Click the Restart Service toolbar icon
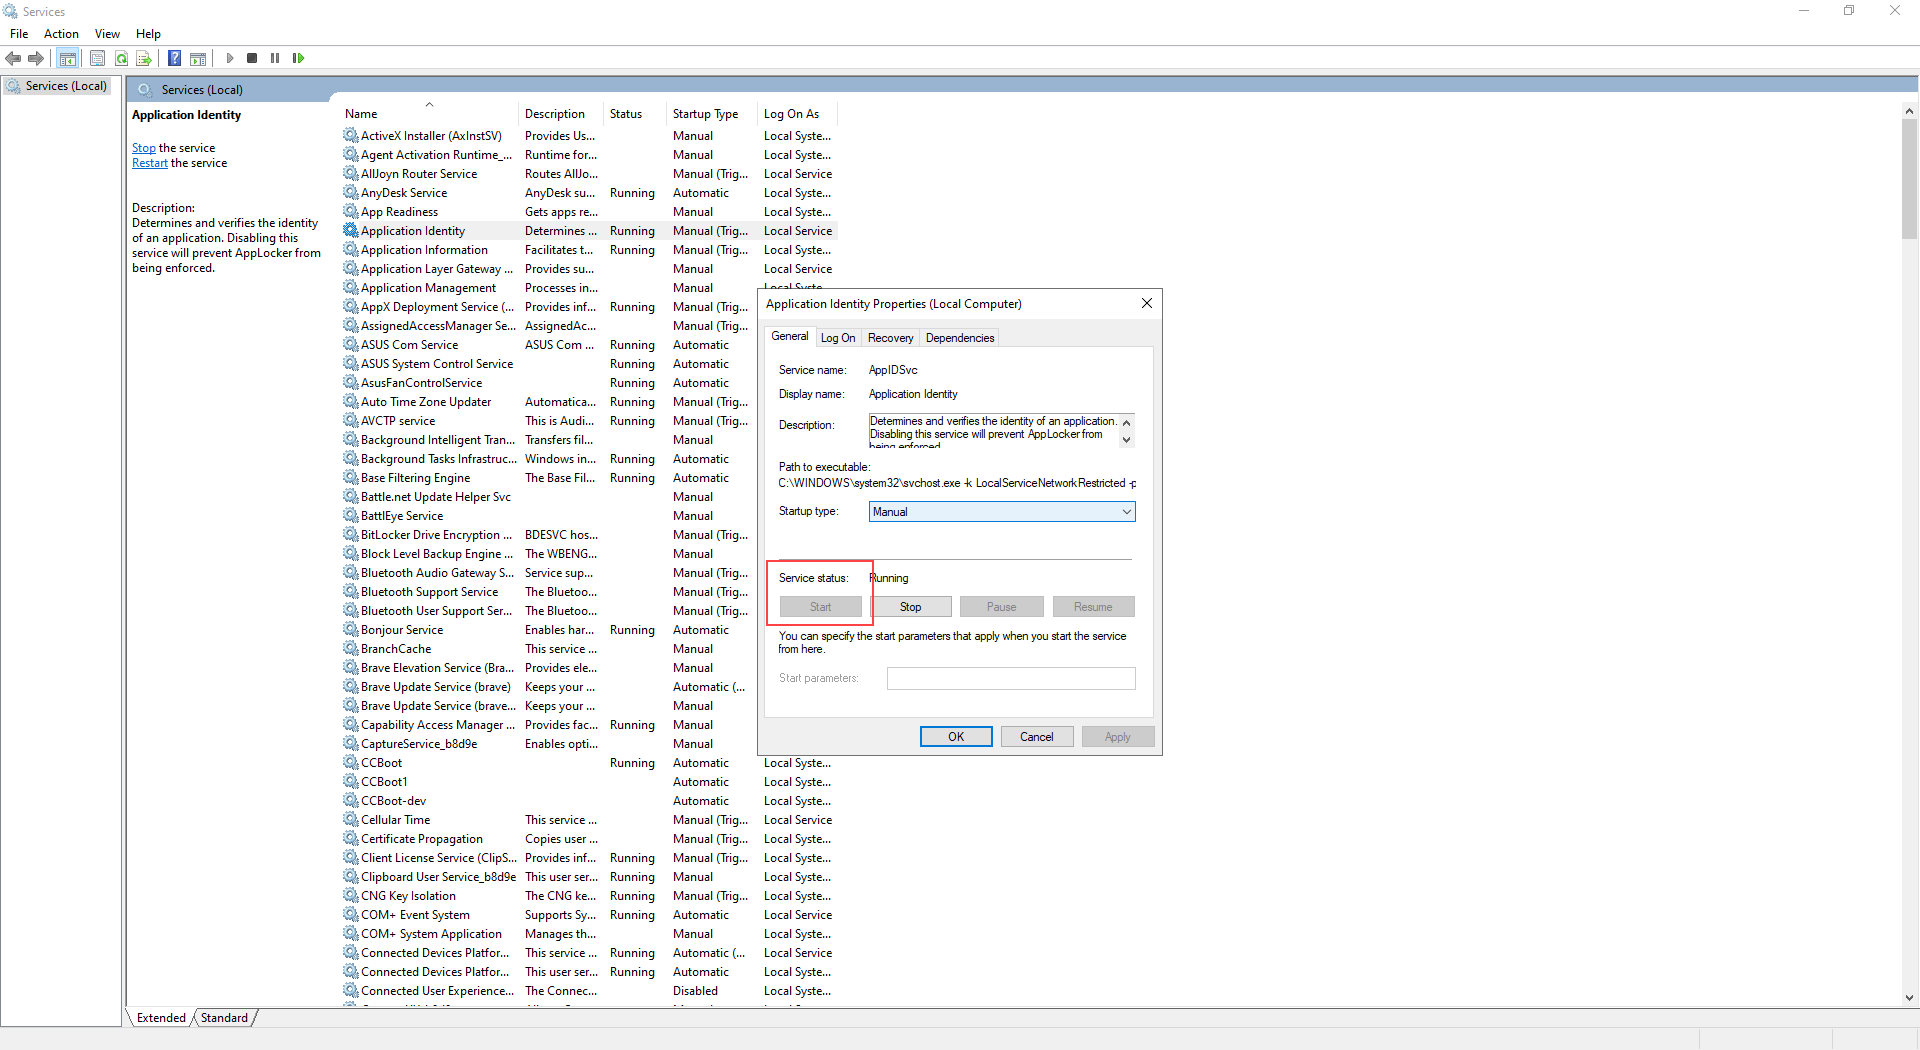This screenshot has width=1920, height=1050. coord(298,58)
